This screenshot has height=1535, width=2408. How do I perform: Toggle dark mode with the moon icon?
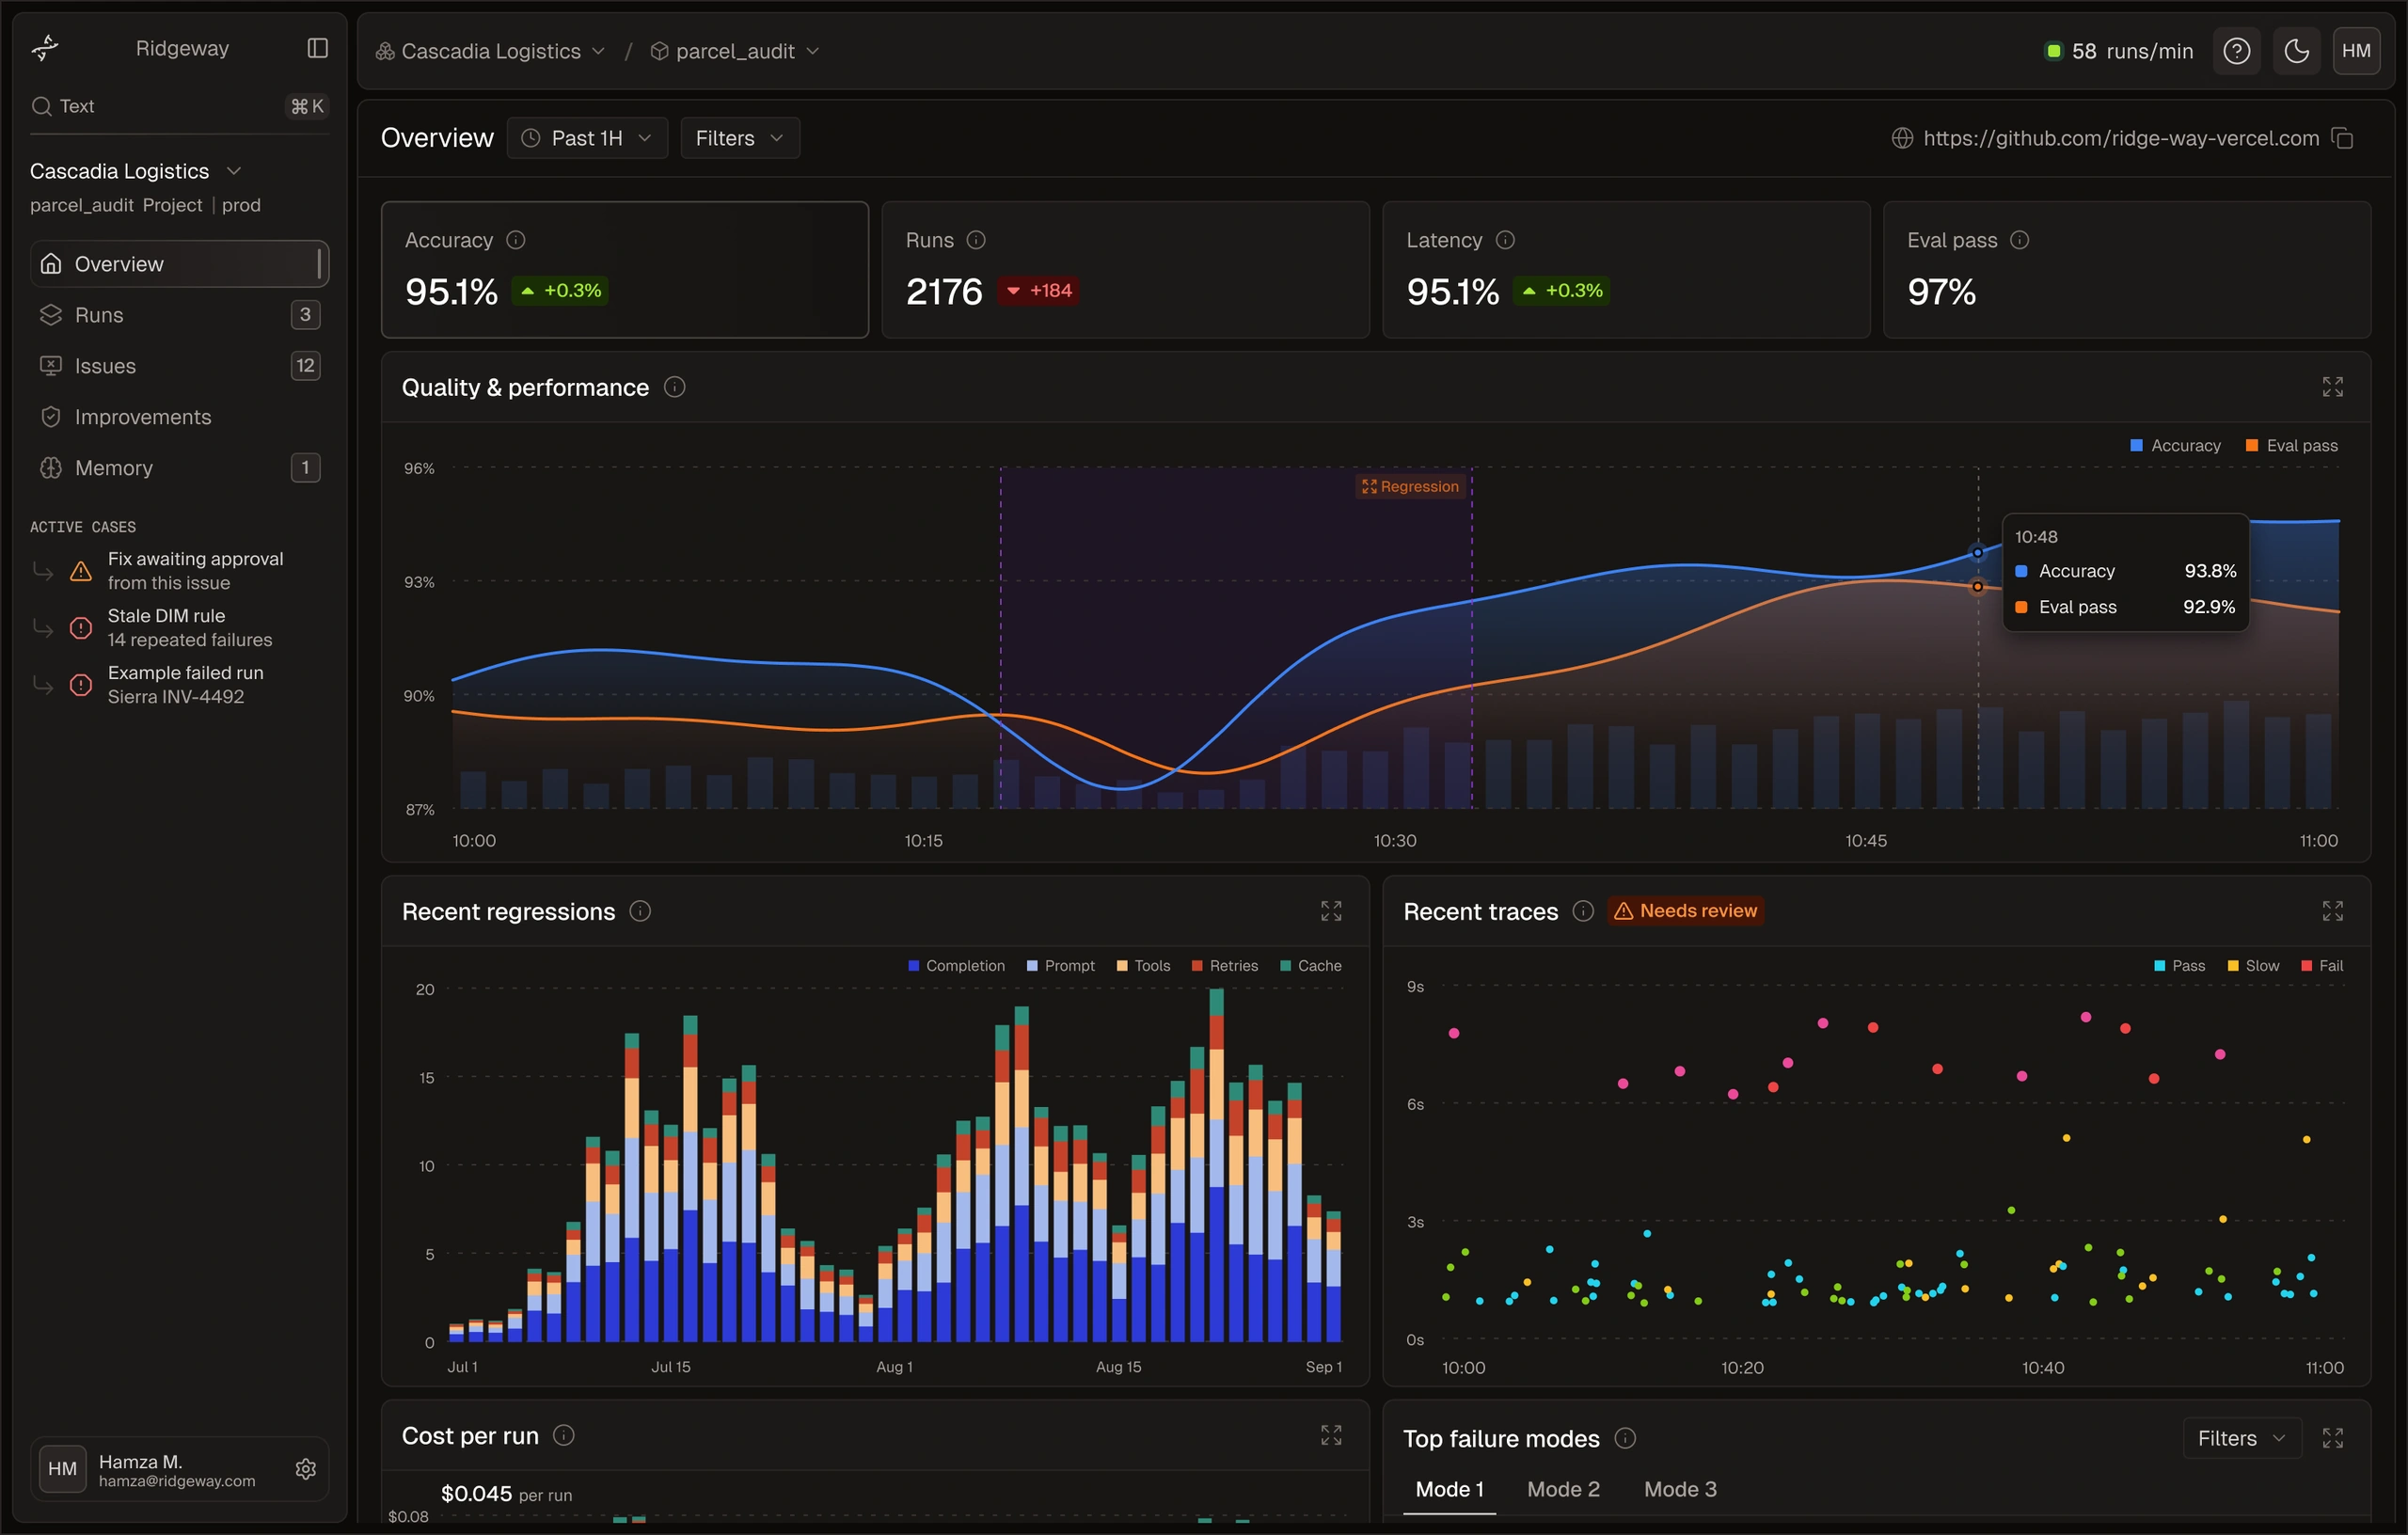point(2296,51)
